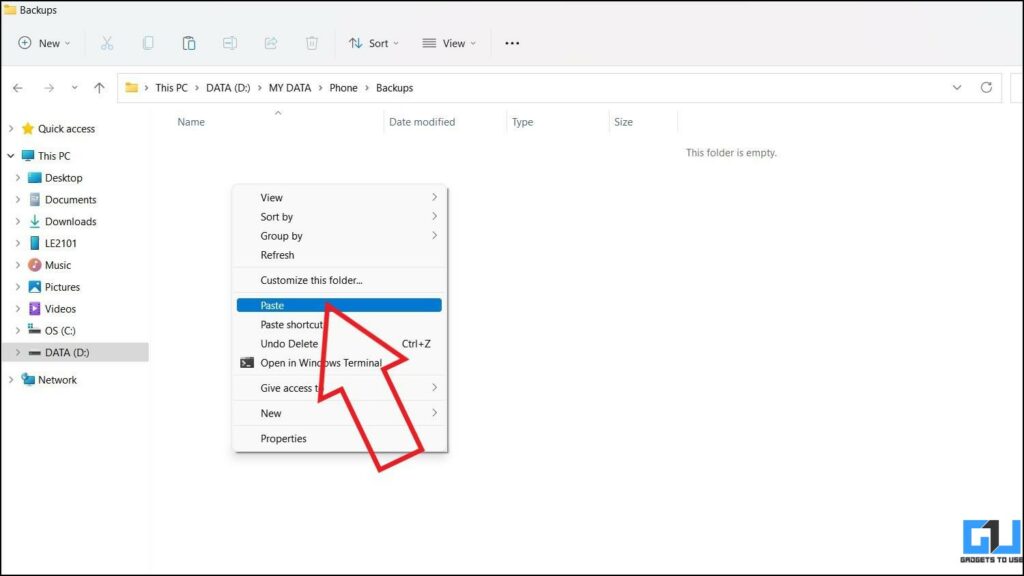The height and width of the screenshot is (576, 1024).
Task: Open the Sort dropdown
Action: 375,43
